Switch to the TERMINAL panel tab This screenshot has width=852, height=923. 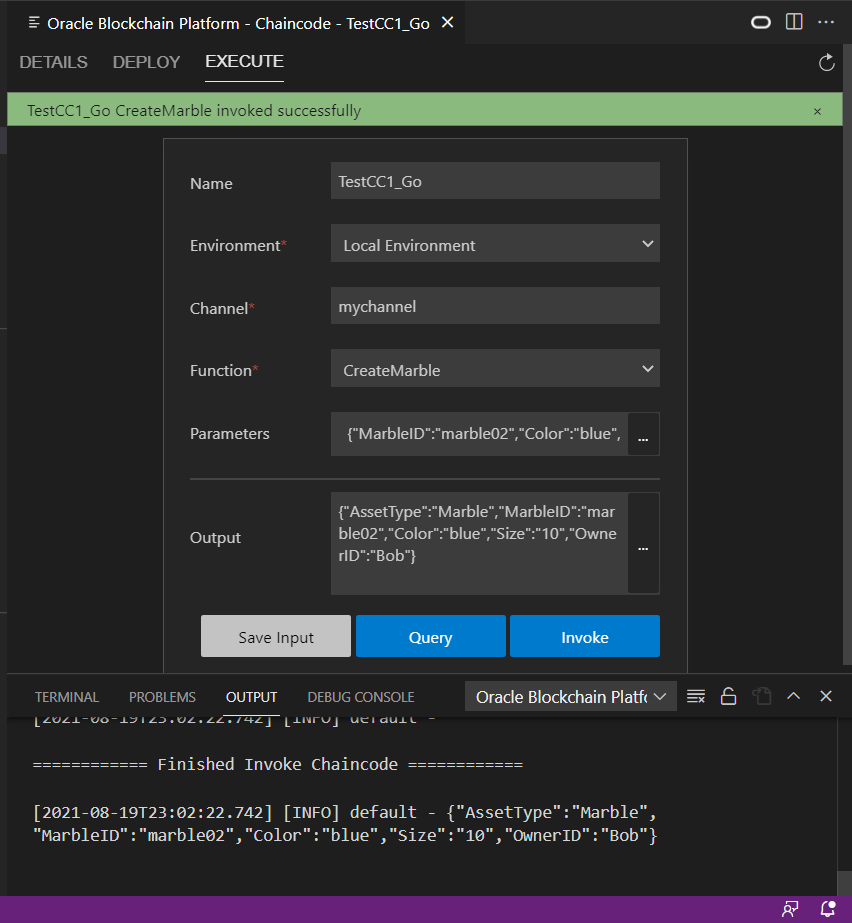67,697
